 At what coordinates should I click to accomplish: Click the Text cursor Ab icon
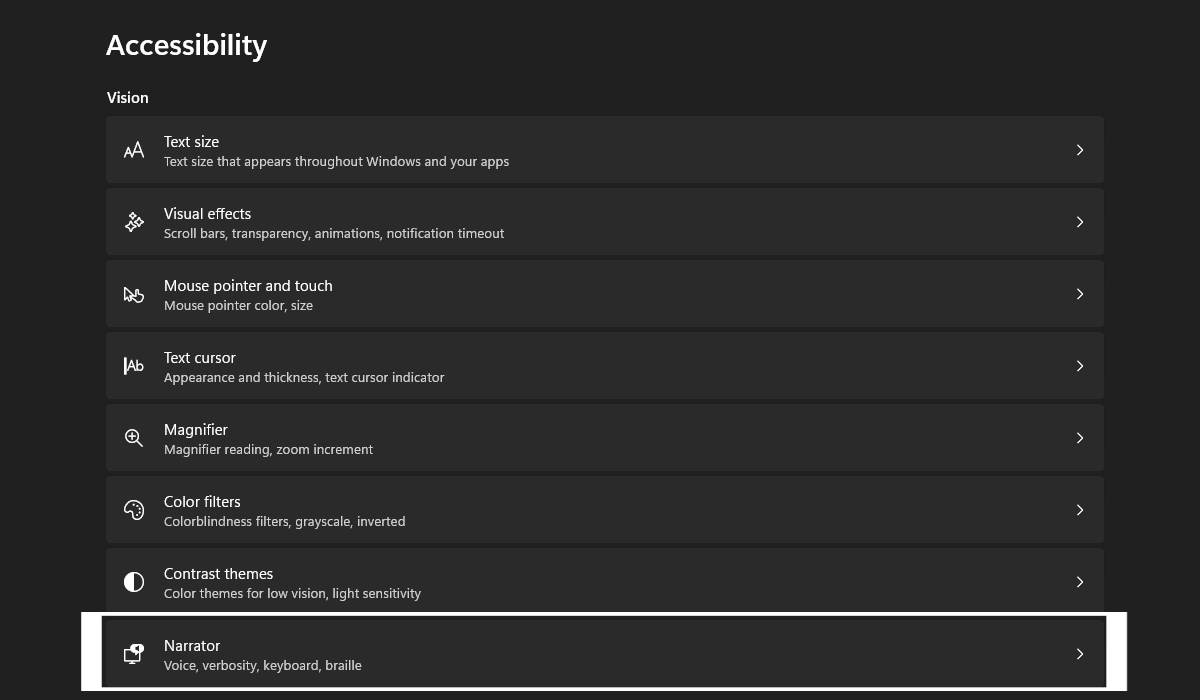(134, 366)
